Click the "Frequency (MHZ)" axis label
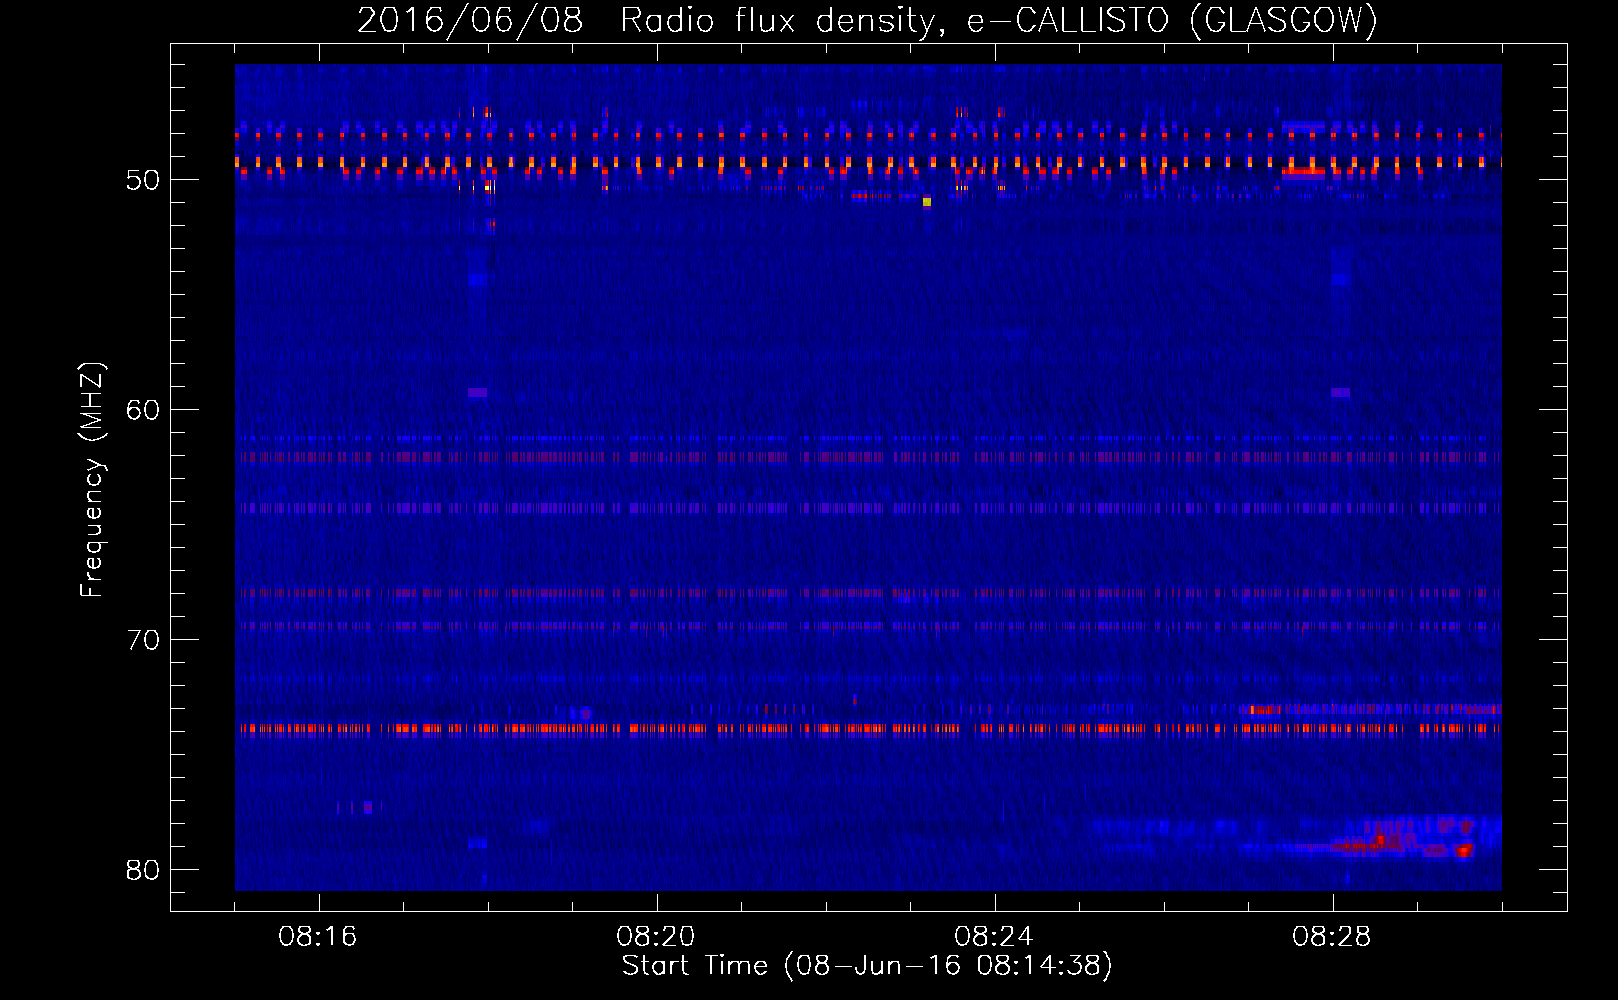Screen dimensions: 1618x1000 click(x=91, y=480)
